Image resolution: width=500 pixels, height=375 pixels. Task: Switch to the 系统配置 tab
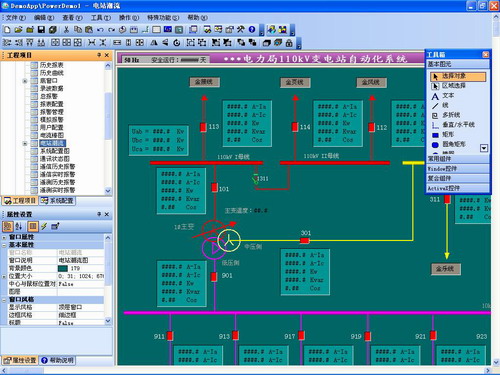[58, 201]
